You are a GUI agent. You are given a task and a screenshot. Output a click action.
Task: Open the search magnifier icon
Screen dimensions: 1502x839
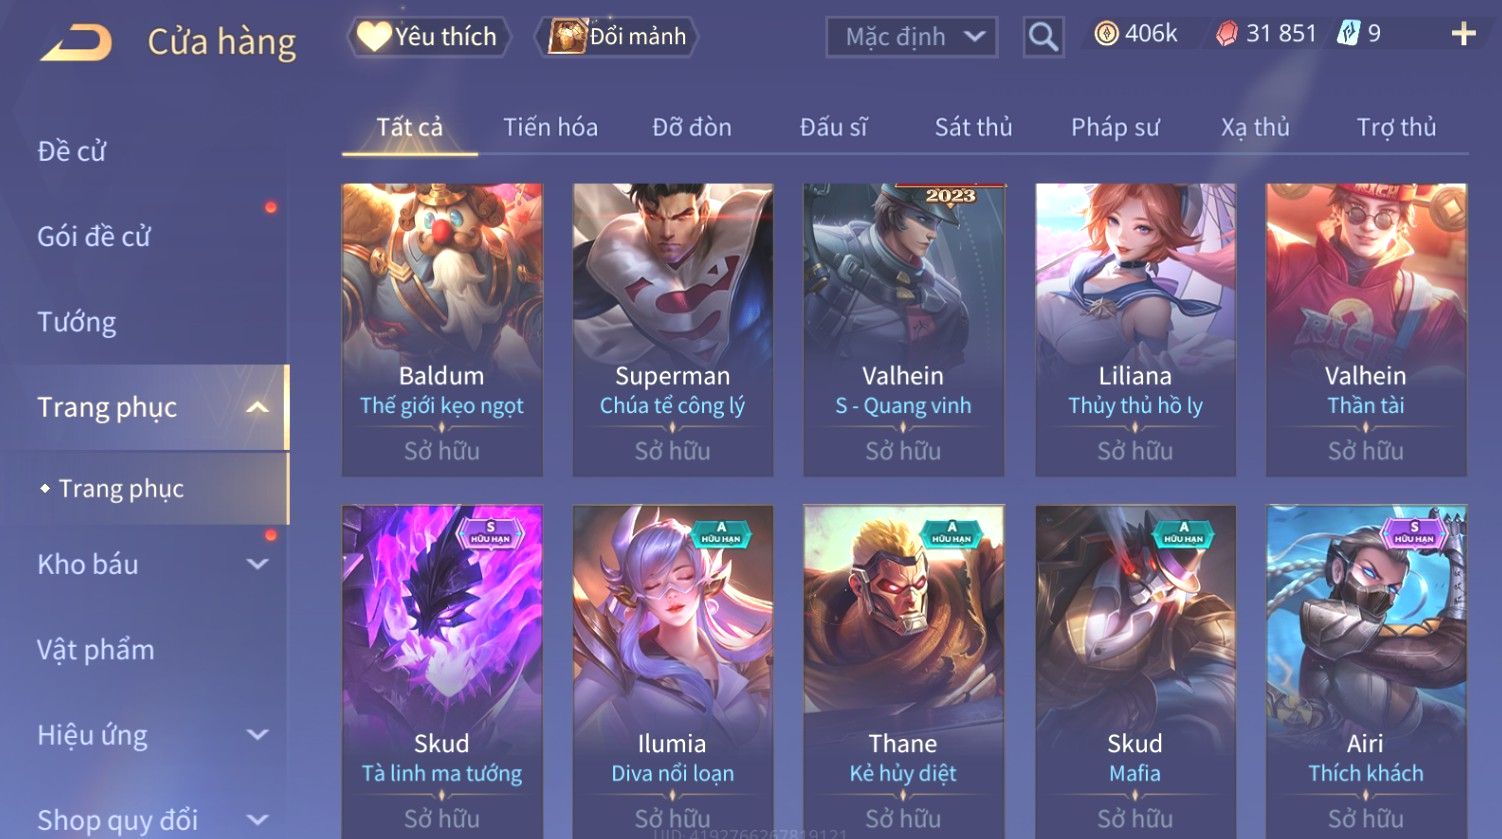[x=1043, y=37]
